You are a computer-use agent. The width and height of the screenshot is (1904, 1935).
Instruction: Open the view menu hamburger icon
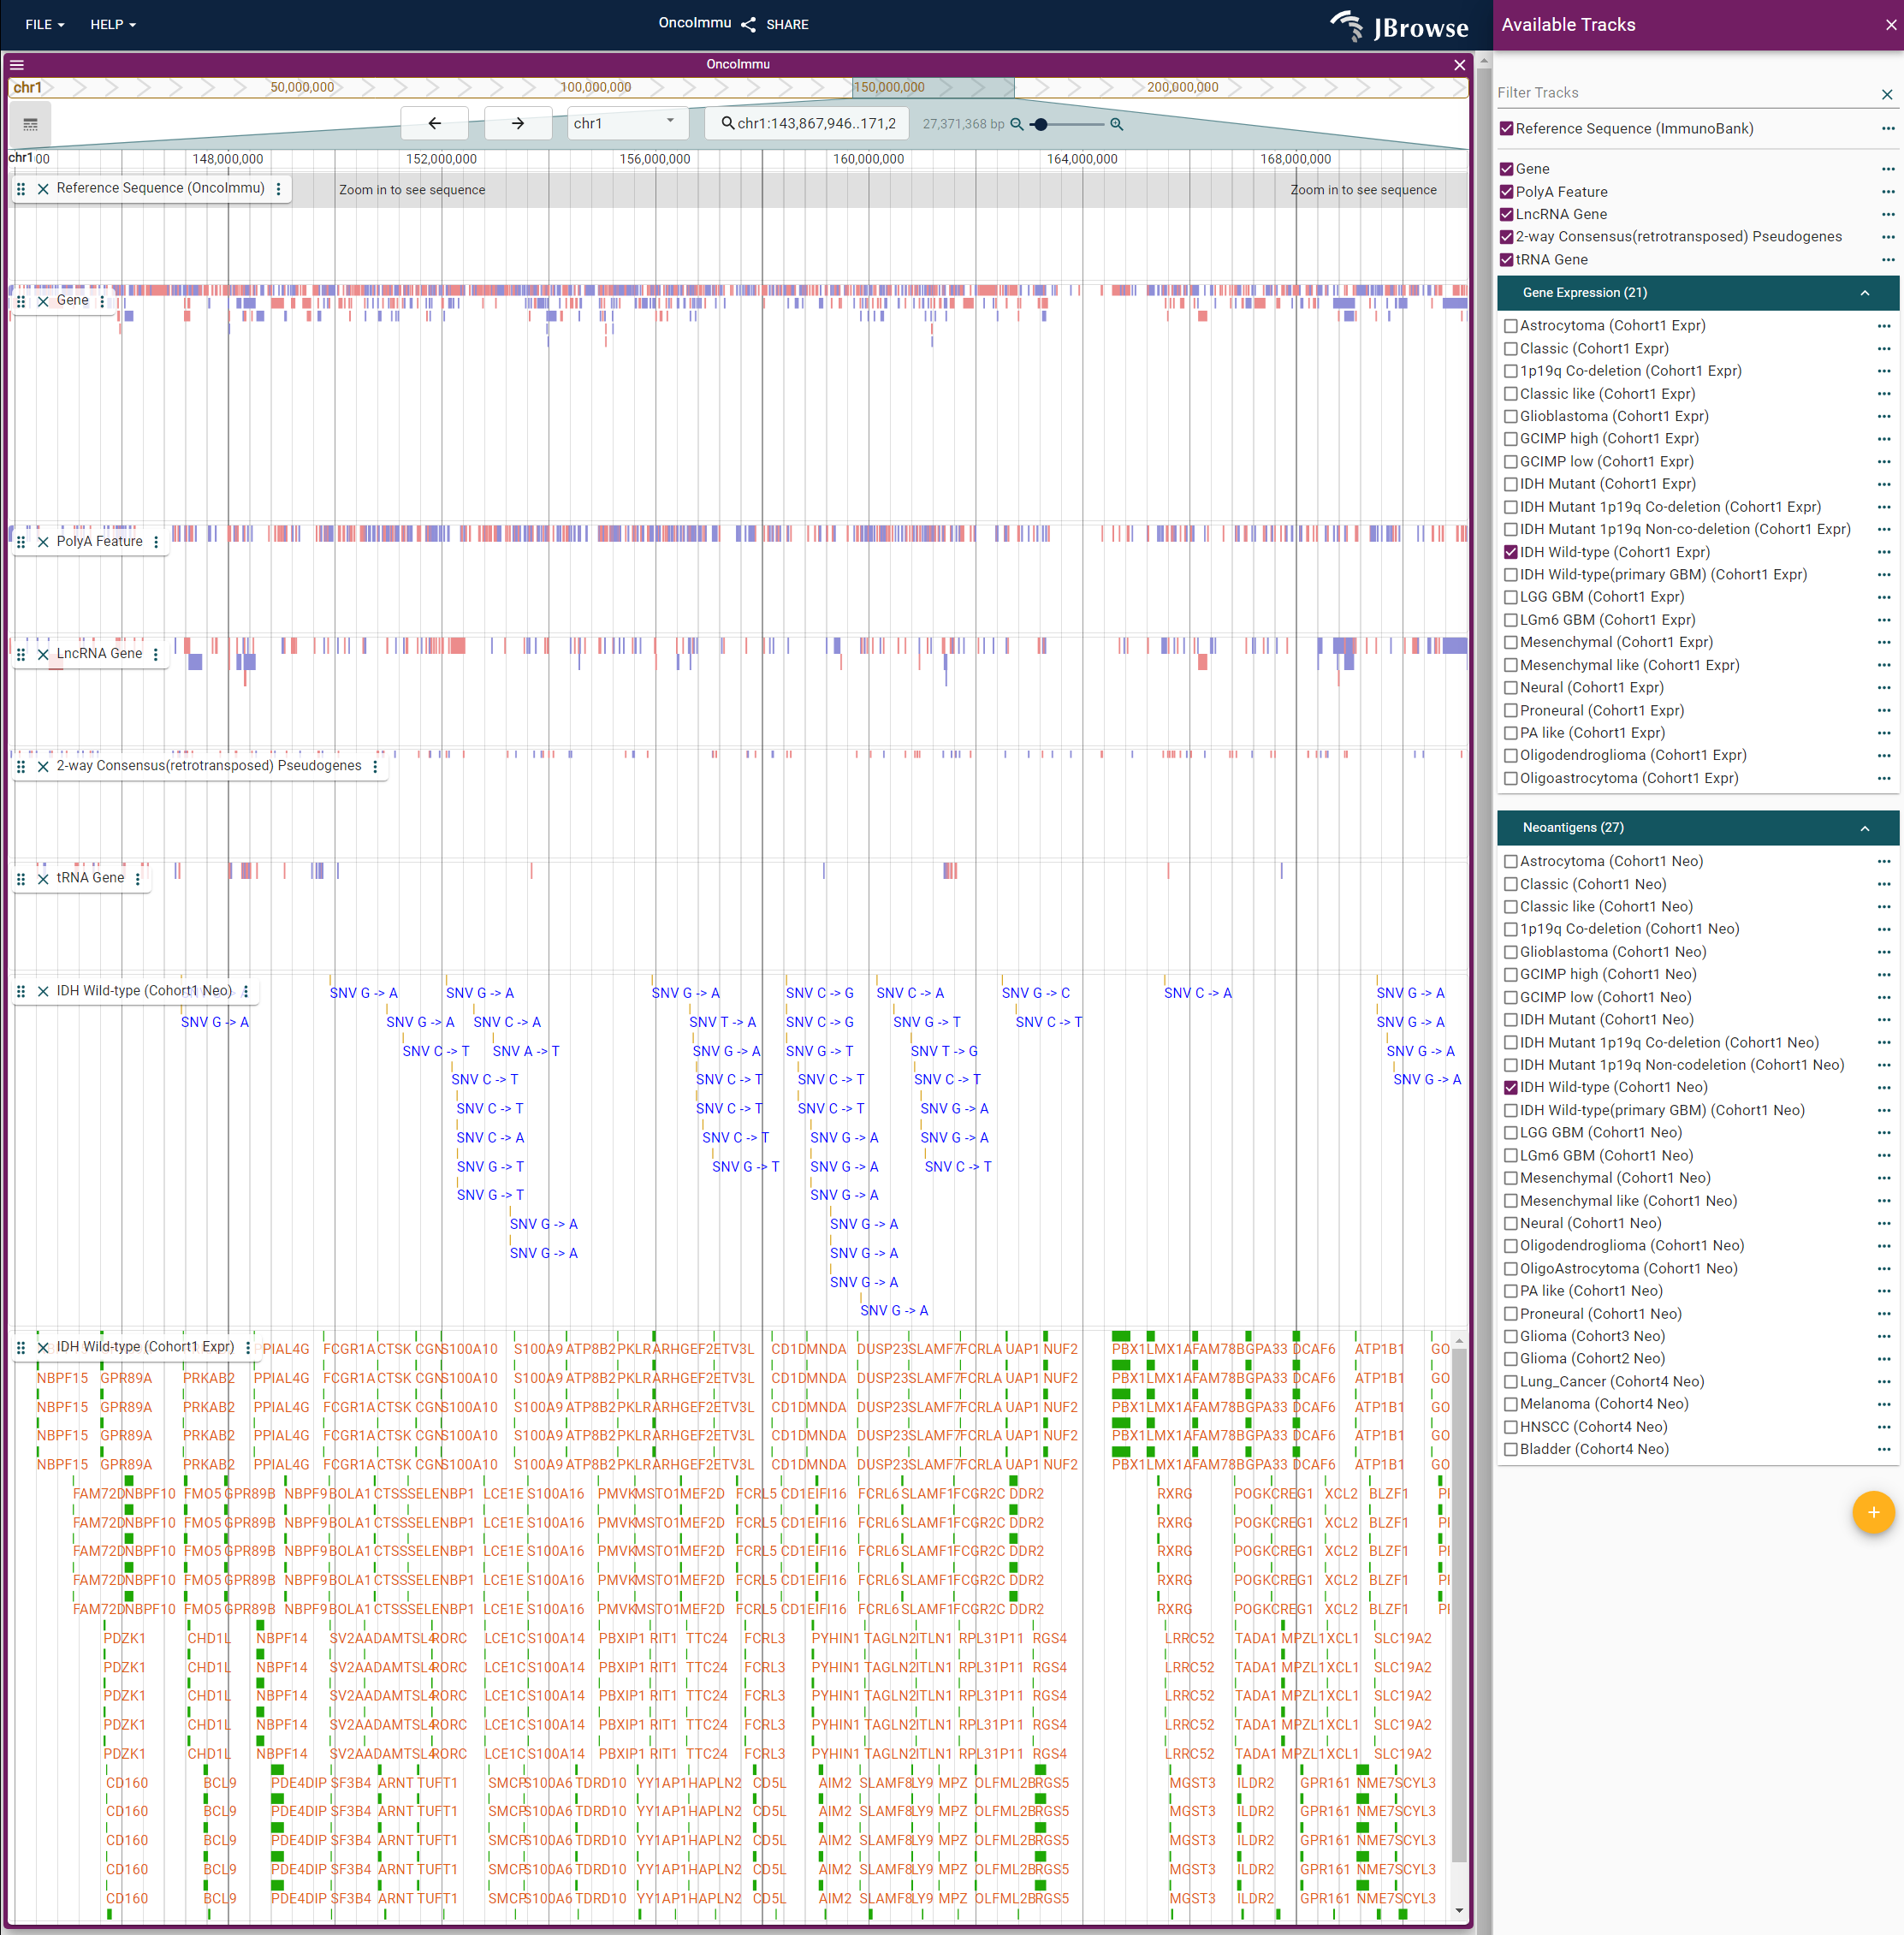coord(17,64)
